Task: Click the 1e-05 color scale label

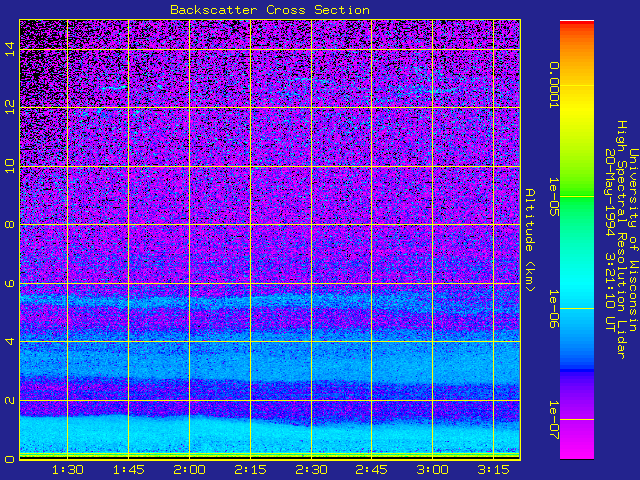Action: click(x=554, y=197)
